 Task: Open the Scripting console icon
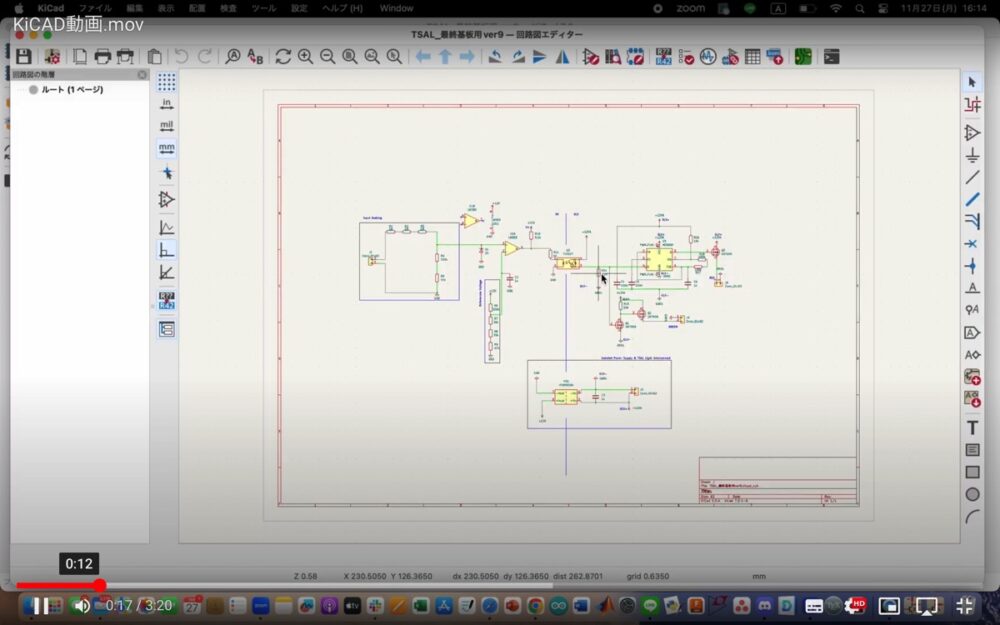[831, 57]
